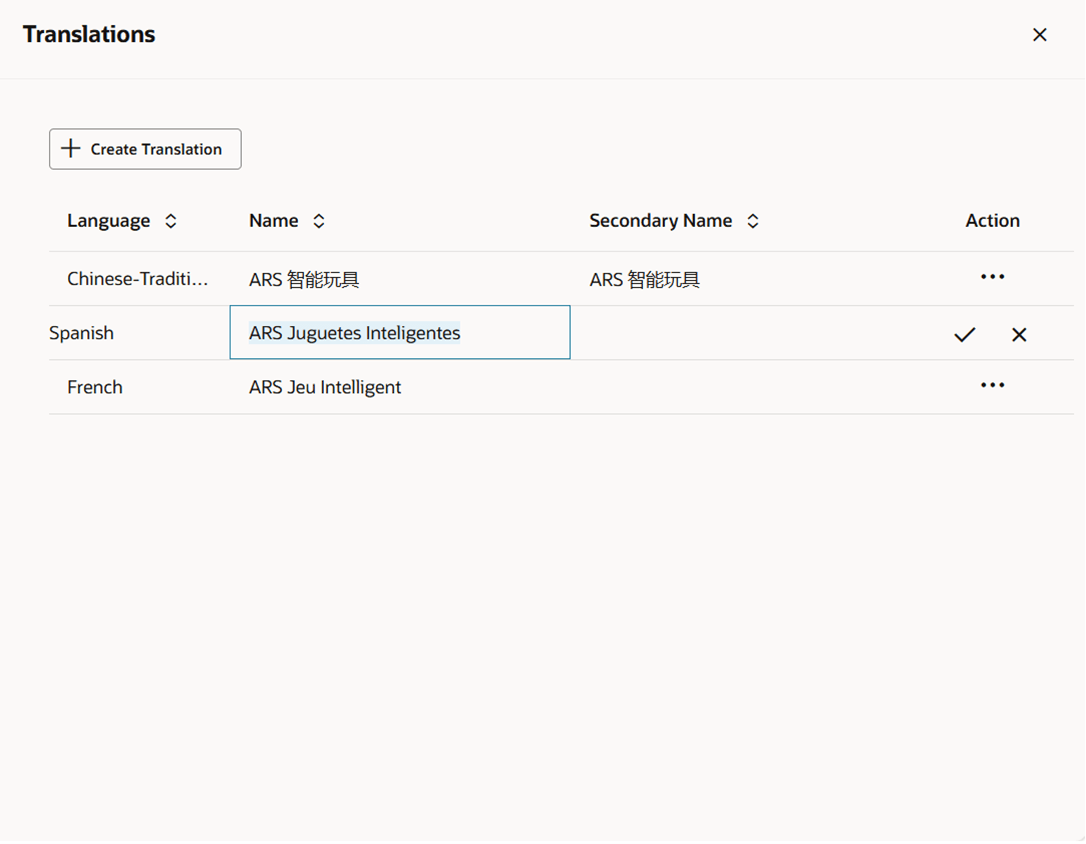Sort by Secondary Name column arrows

(753, 221)
